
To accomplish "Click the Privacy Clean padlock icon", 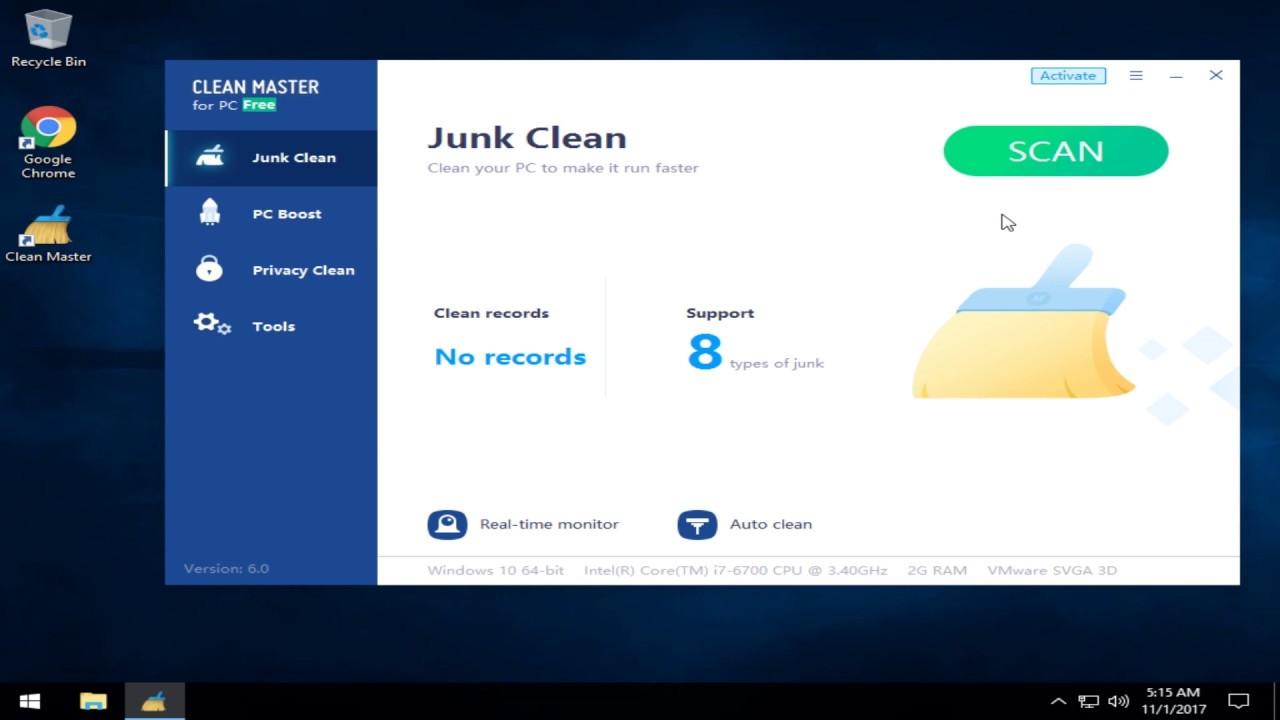I will coord(209,269).
